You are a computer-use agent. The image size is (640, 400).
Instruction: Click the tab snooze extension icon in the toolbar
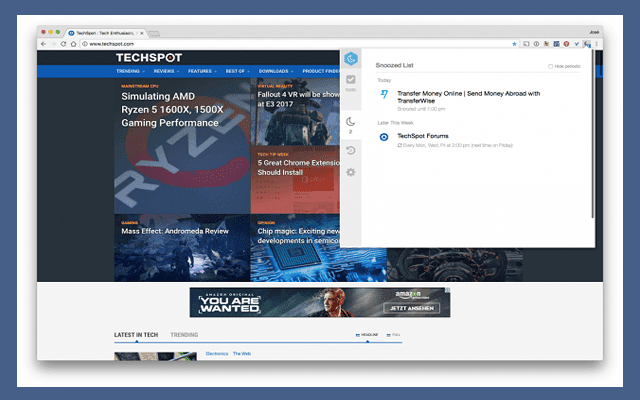(587, 44)
